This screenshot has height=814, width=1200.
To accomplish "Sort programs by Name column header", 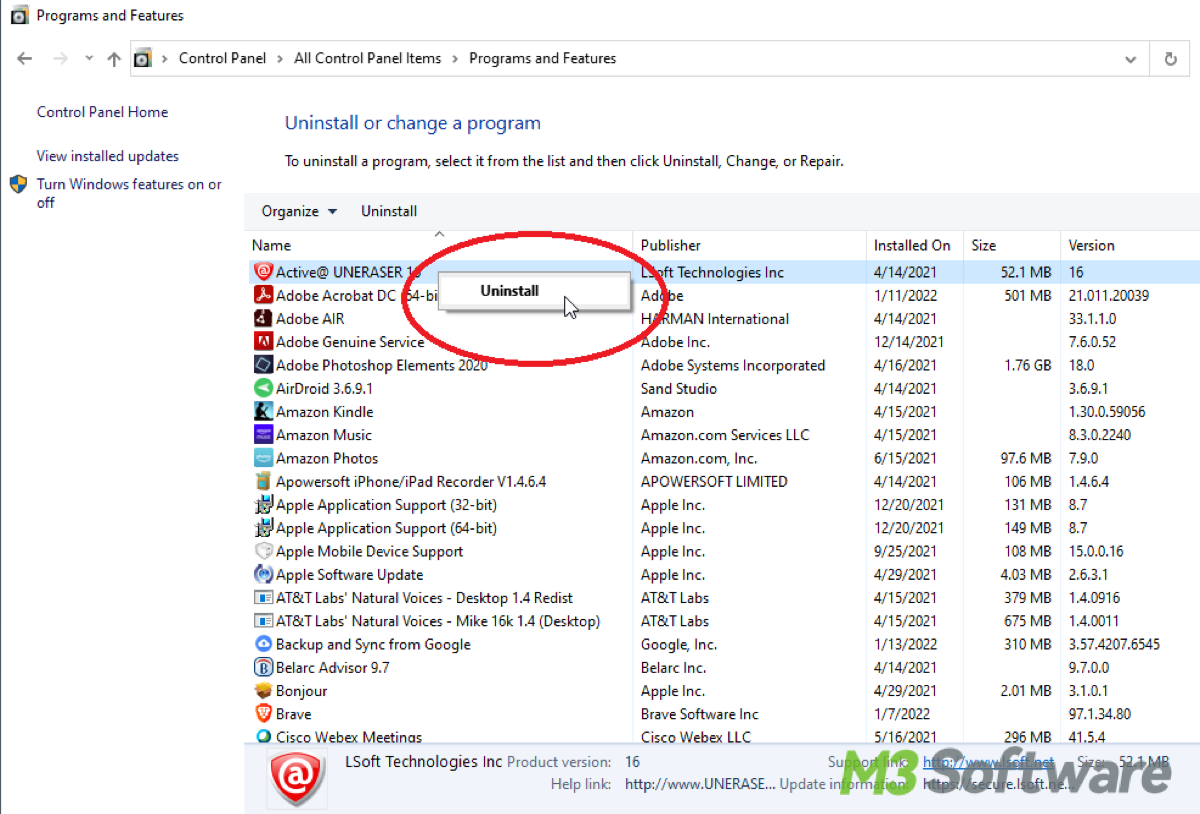I will pos(438,245).
